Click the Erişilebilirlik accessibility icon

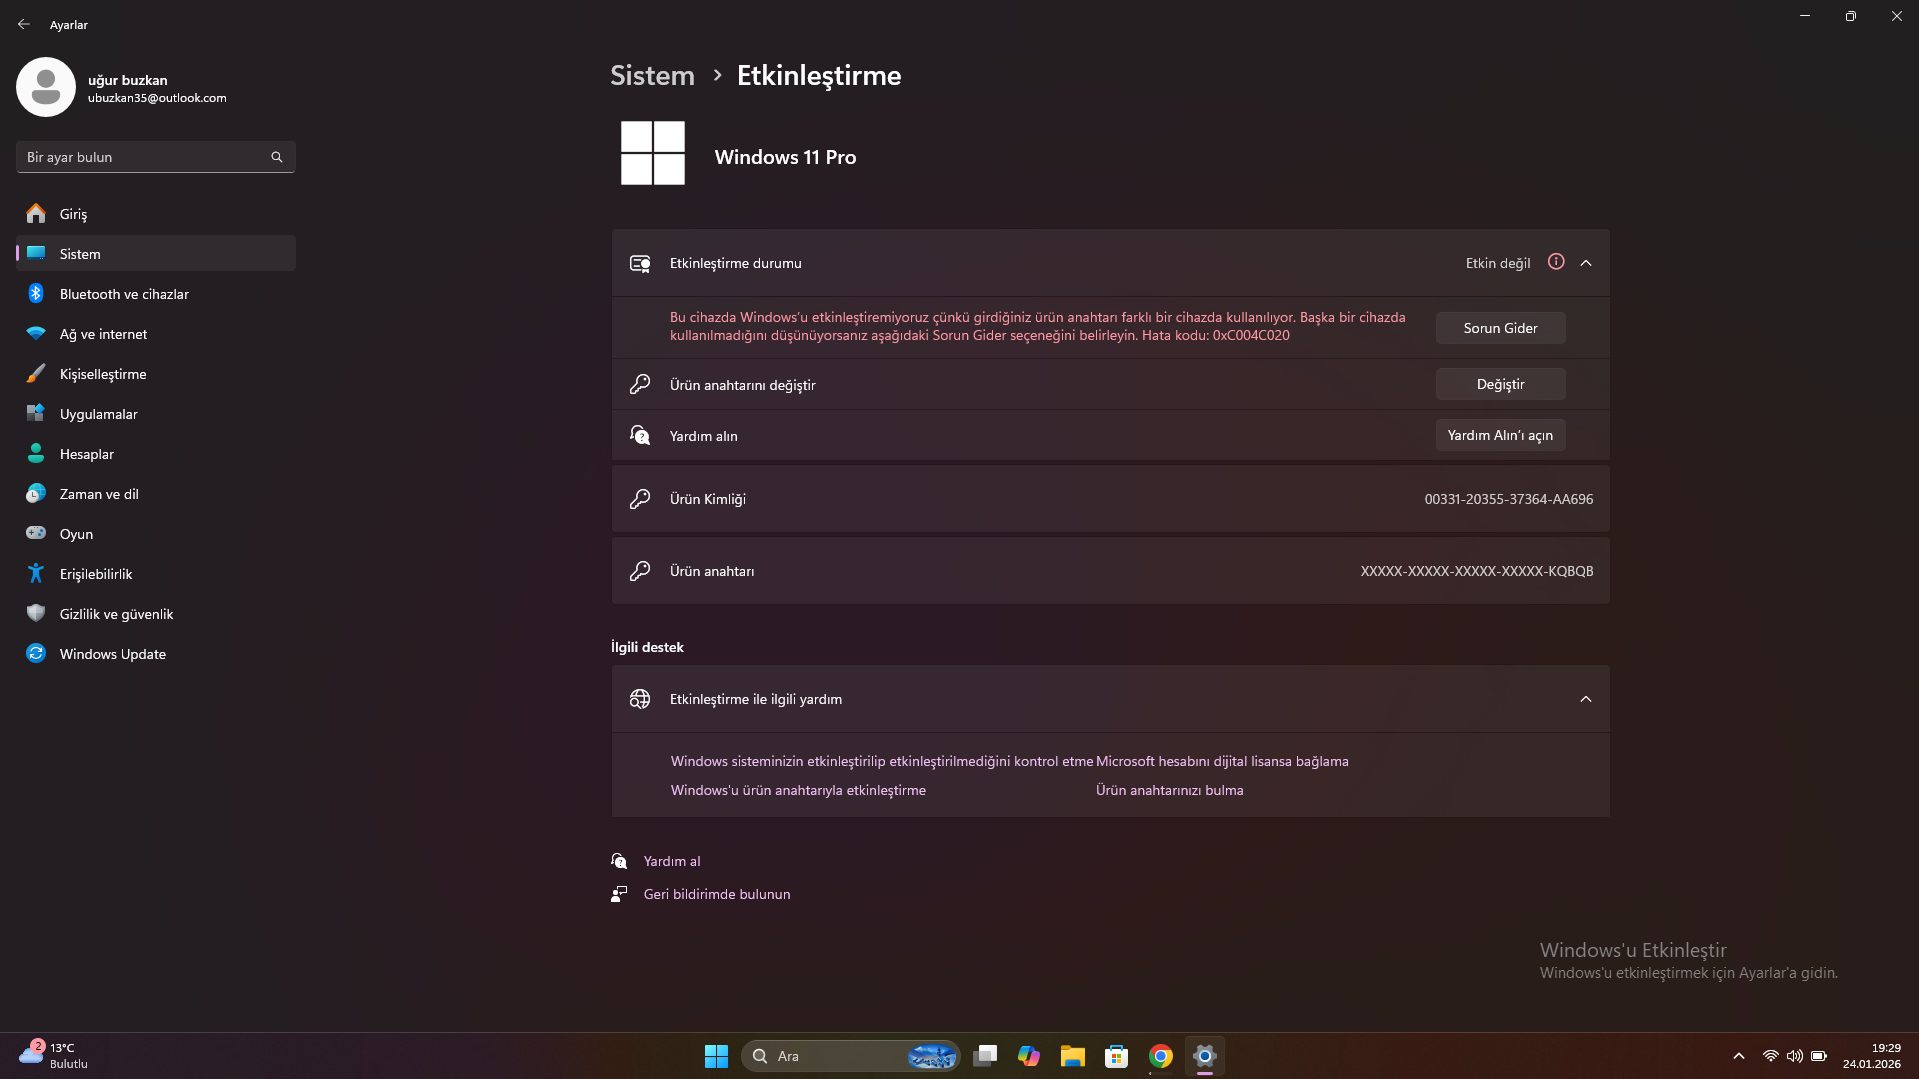[36, 573]
